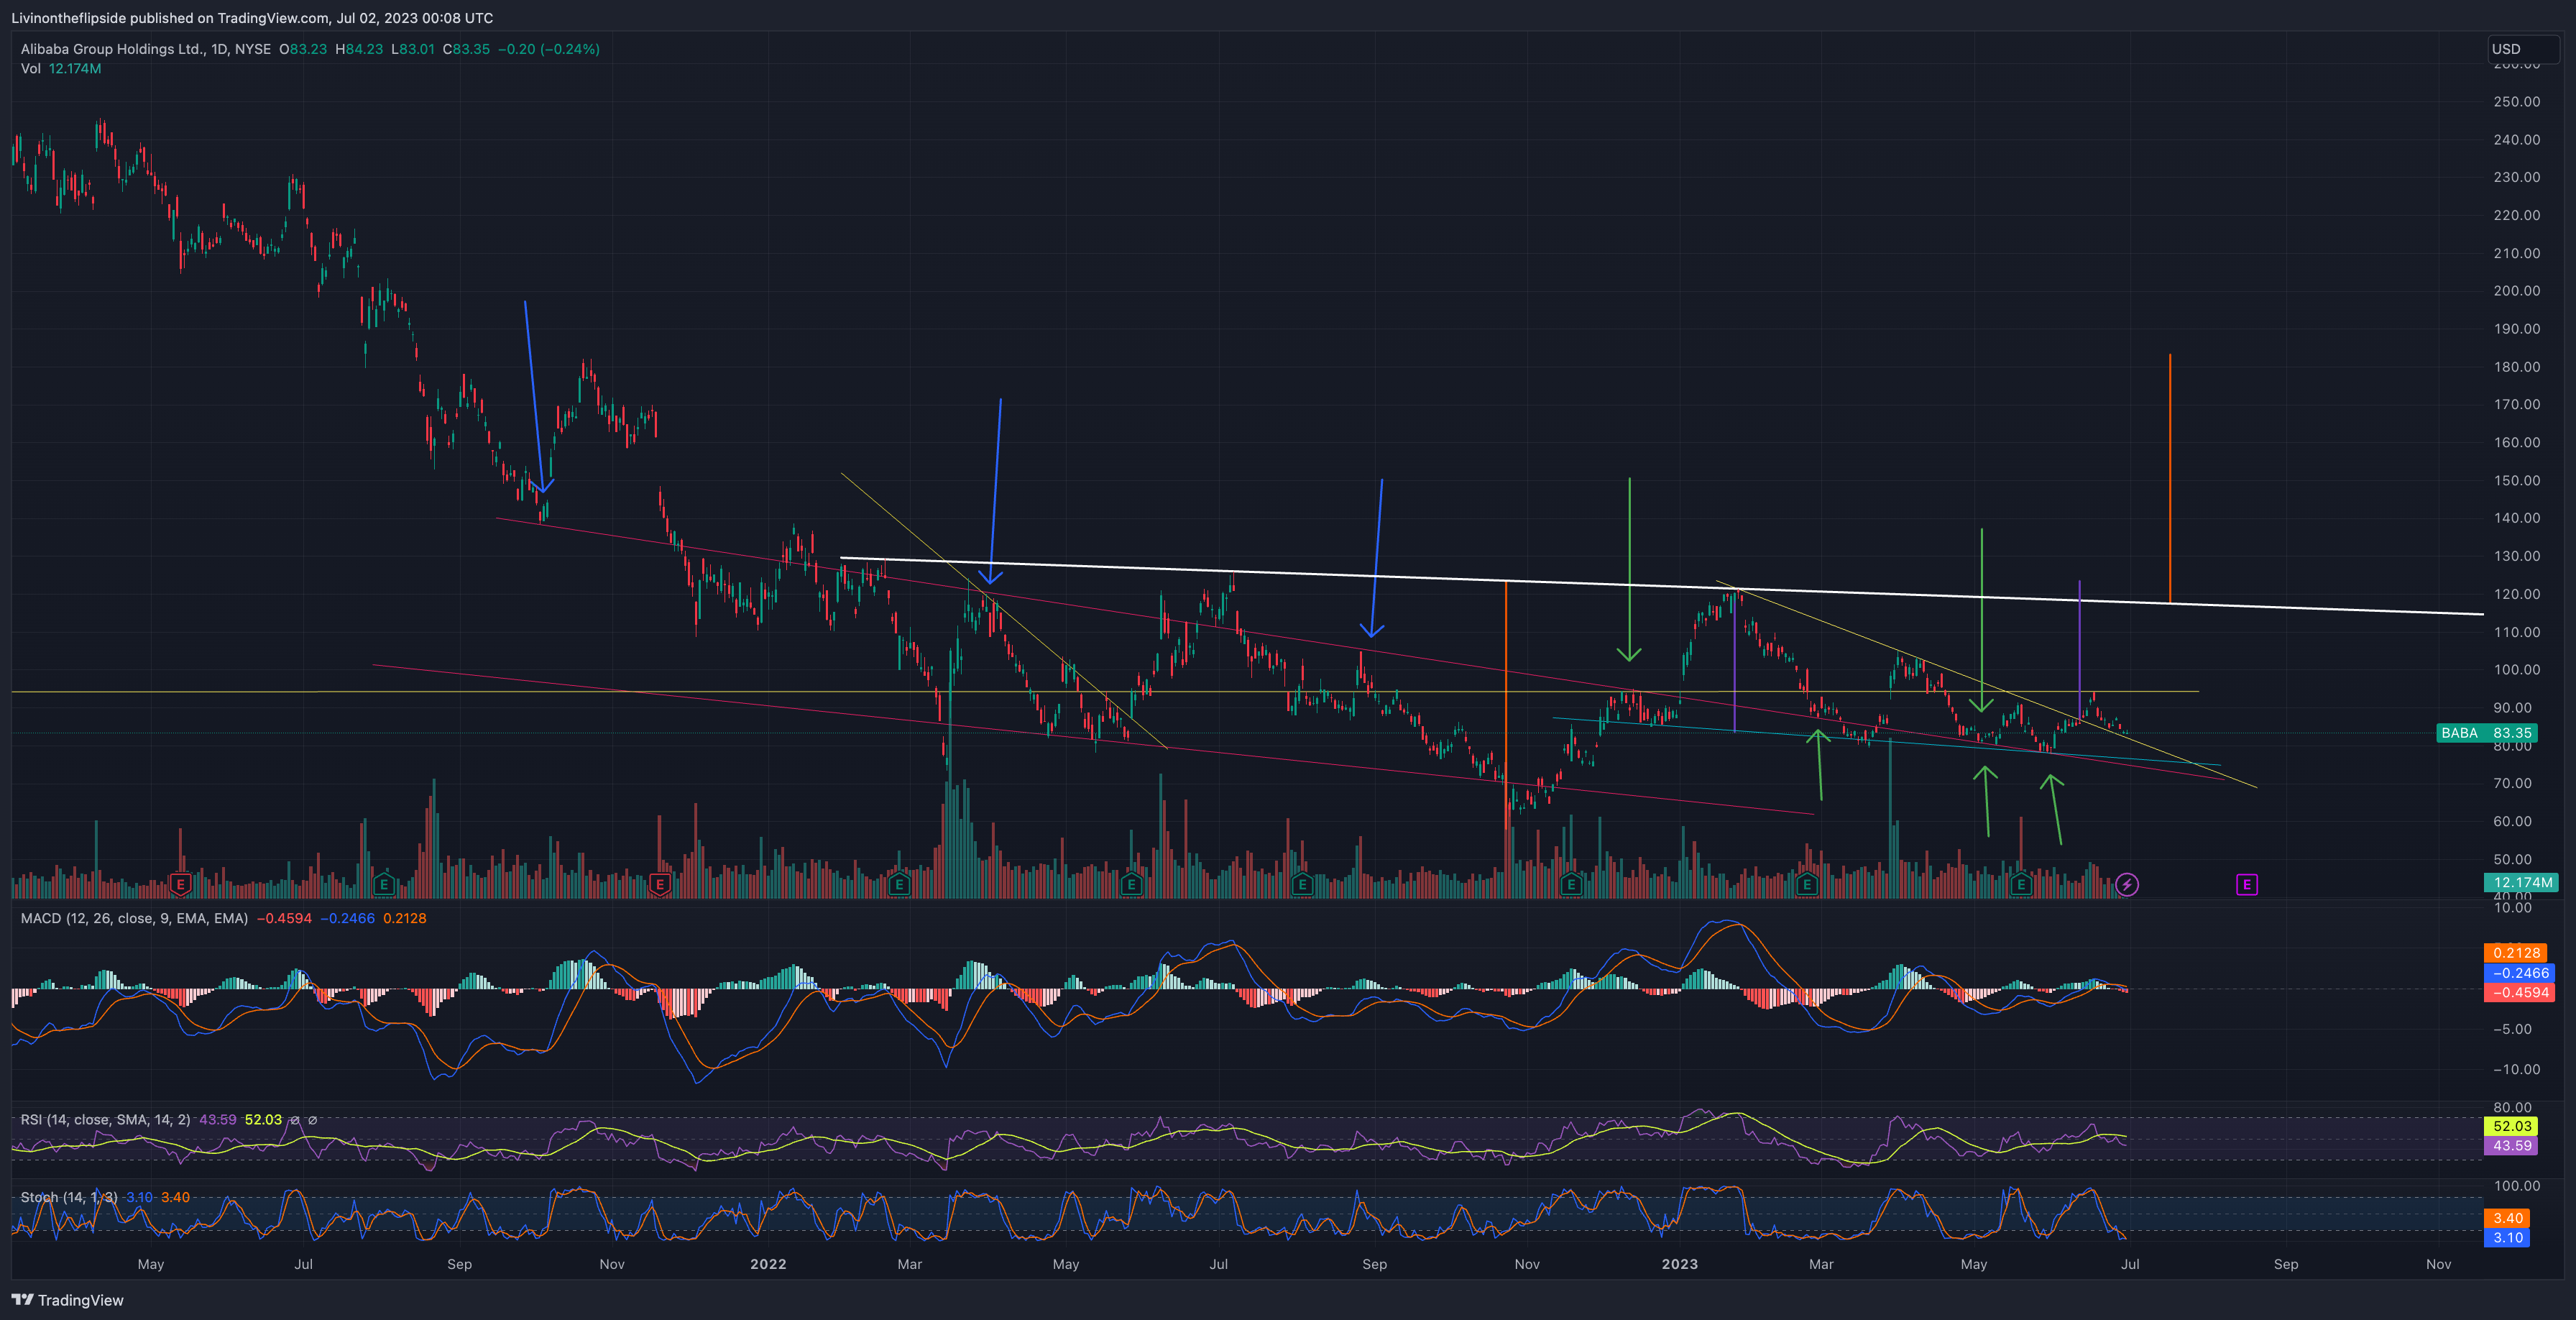This screenshot has width=2576, height=1320.
Task: Open the green earnings E marker just before March 2022
Action: pyautogui.click(x=899, y=884)
